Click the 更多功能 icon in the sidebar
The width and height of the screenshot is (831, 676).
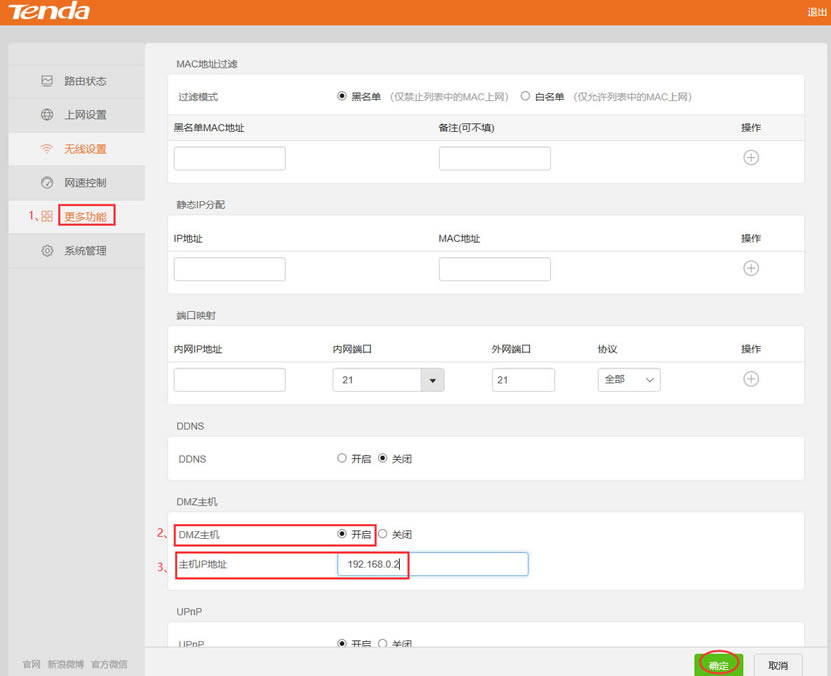46,215
